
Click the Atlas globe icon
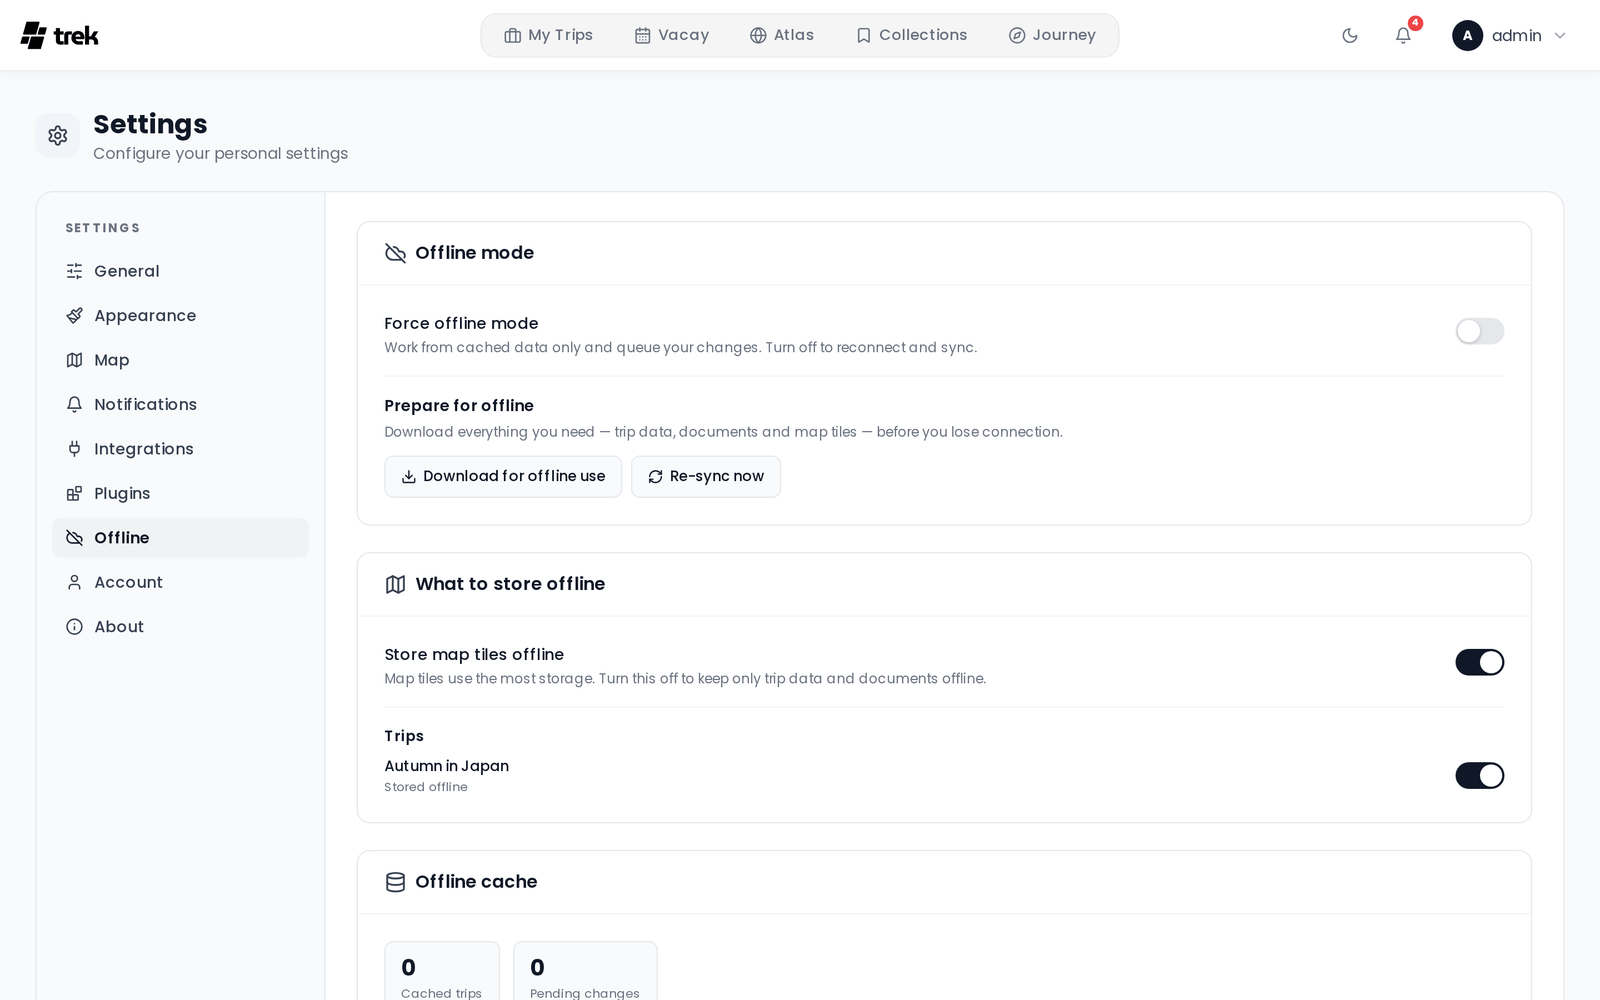(x=758, y=36)
